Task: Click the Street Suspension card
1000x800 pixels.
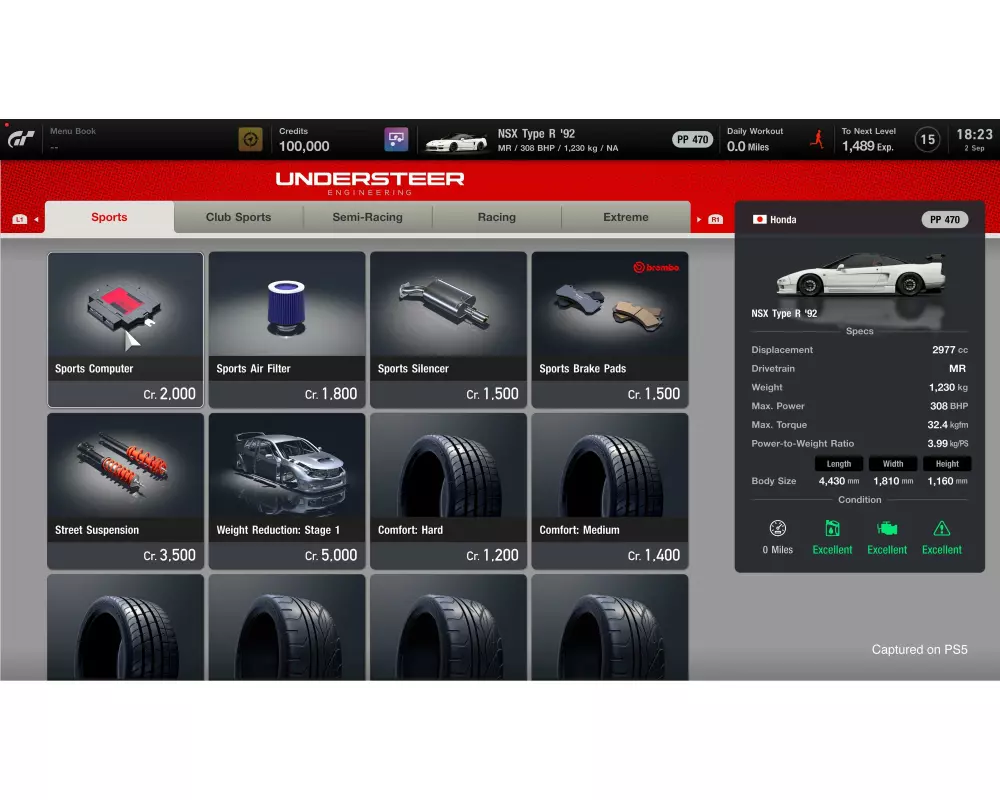Action: point(125,491)
